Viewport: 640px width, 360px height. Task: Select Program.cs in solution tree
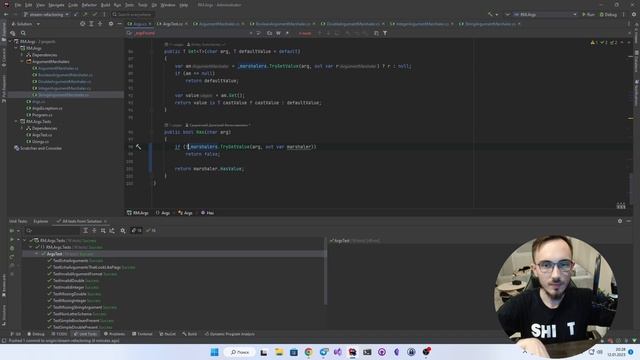(42, 115)
